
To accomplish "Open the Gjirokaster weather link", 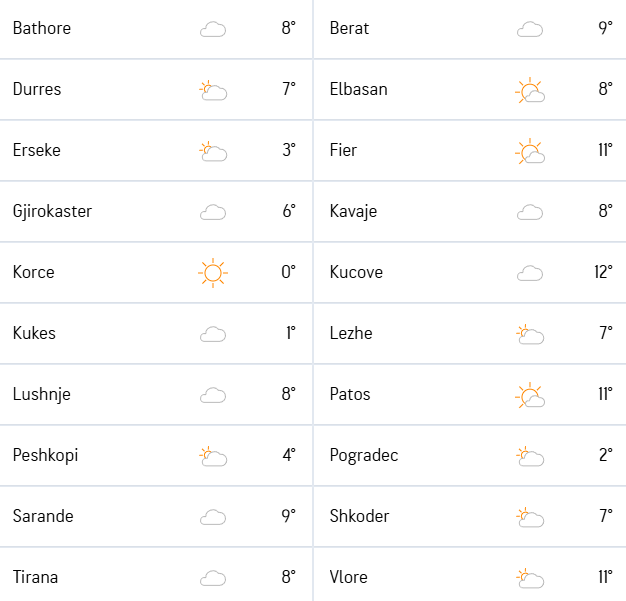I will click(52, 212).
